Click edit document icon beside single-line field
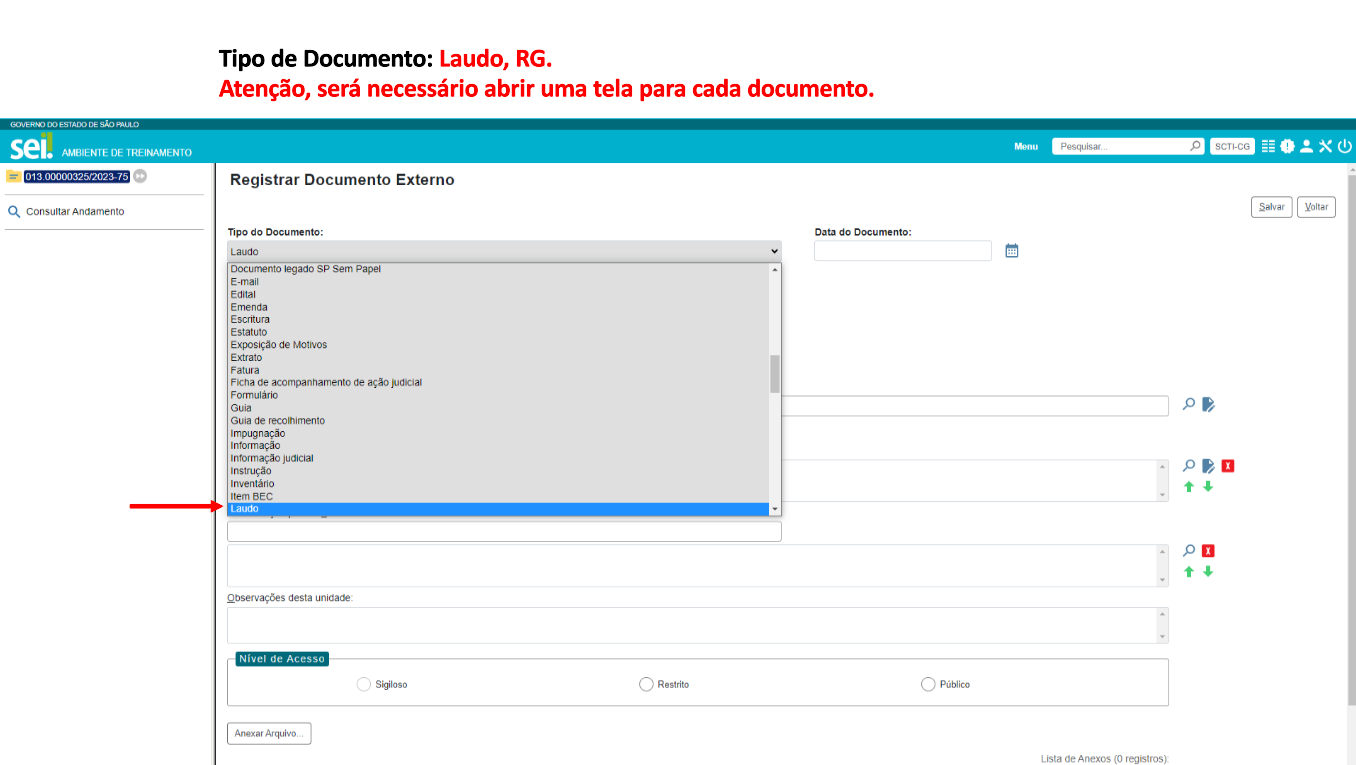1356x765 pixels. tap(1208, 405)
